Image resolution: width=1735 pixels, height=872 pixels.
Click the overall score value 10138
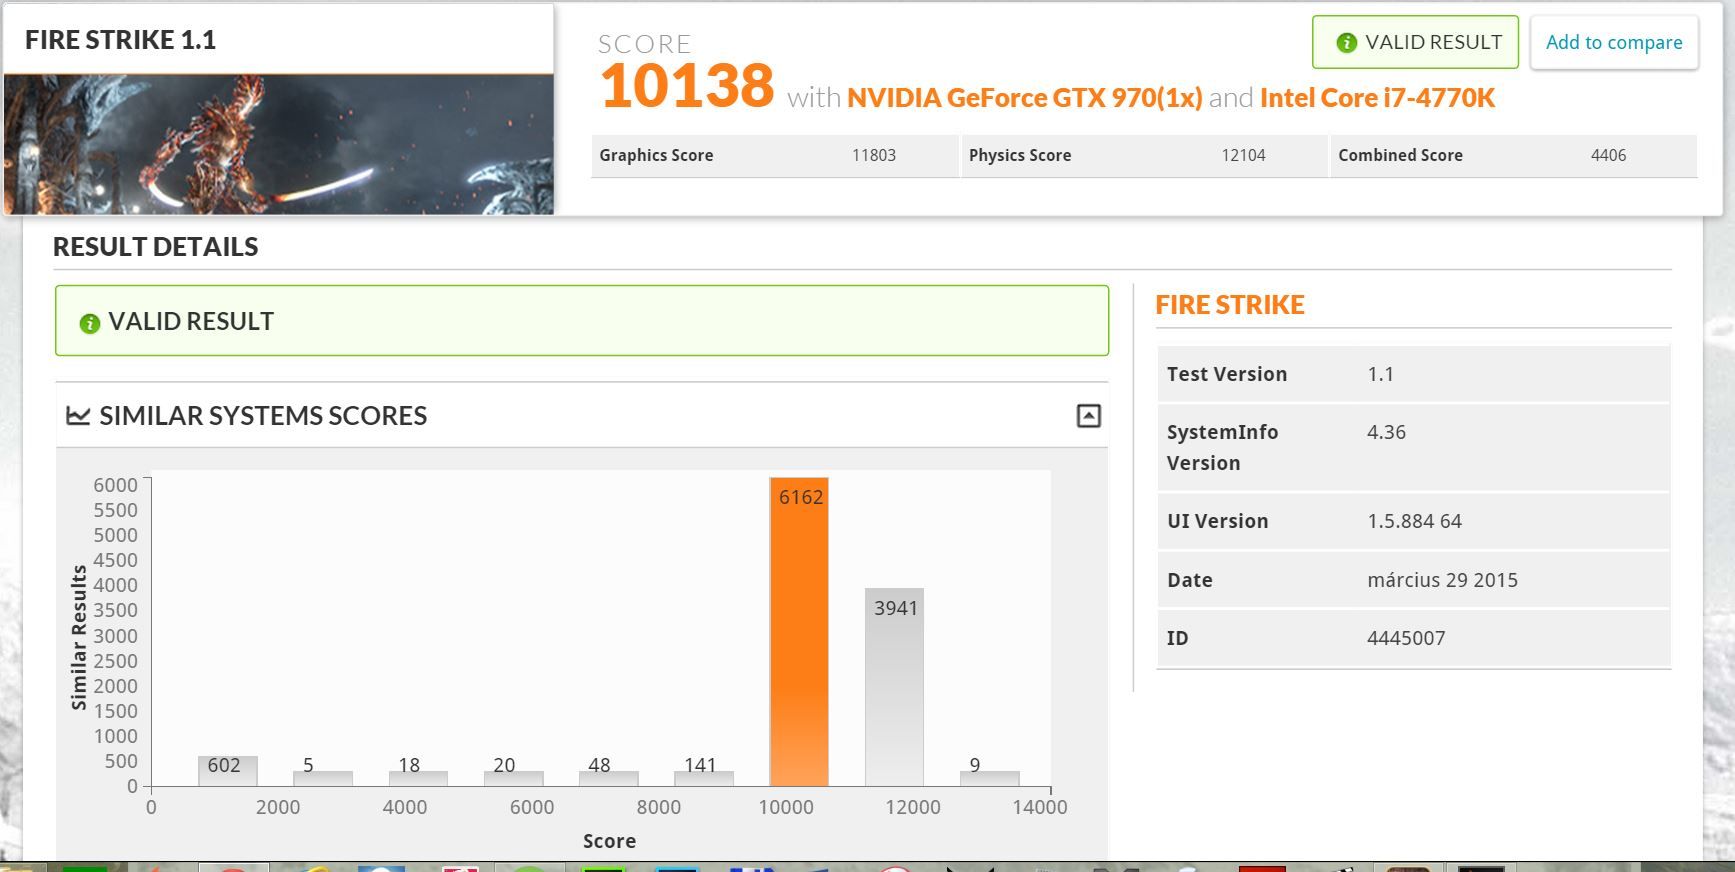[687, 86]
